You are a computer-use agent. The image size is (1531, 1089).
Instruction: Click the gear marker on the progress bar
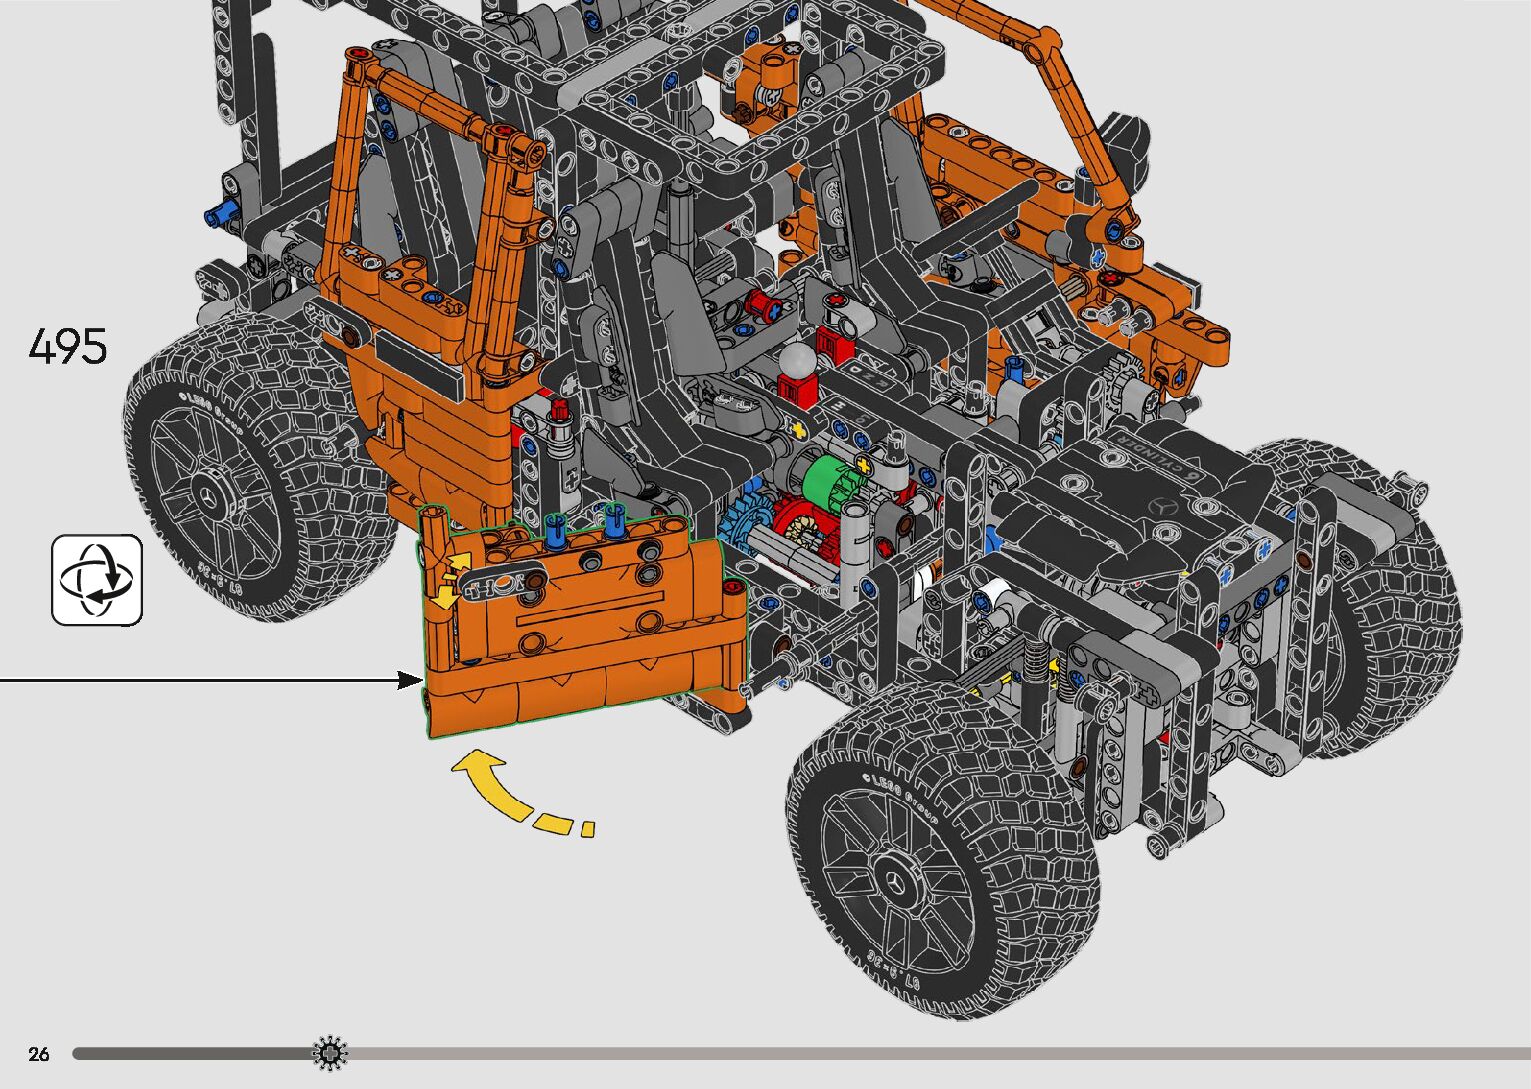coord(330,1053)
